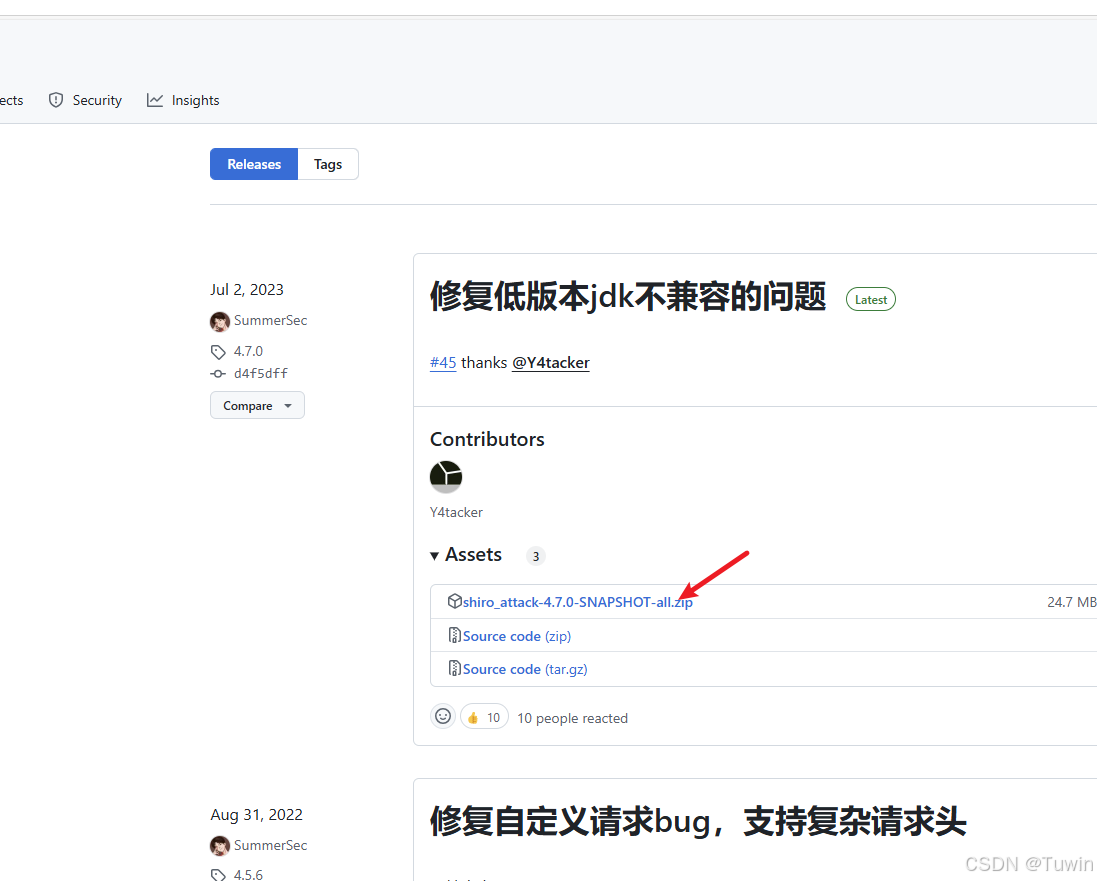
Task: Toggle the thumbs-up reaction with 10
Action: (x=484, y=717)
